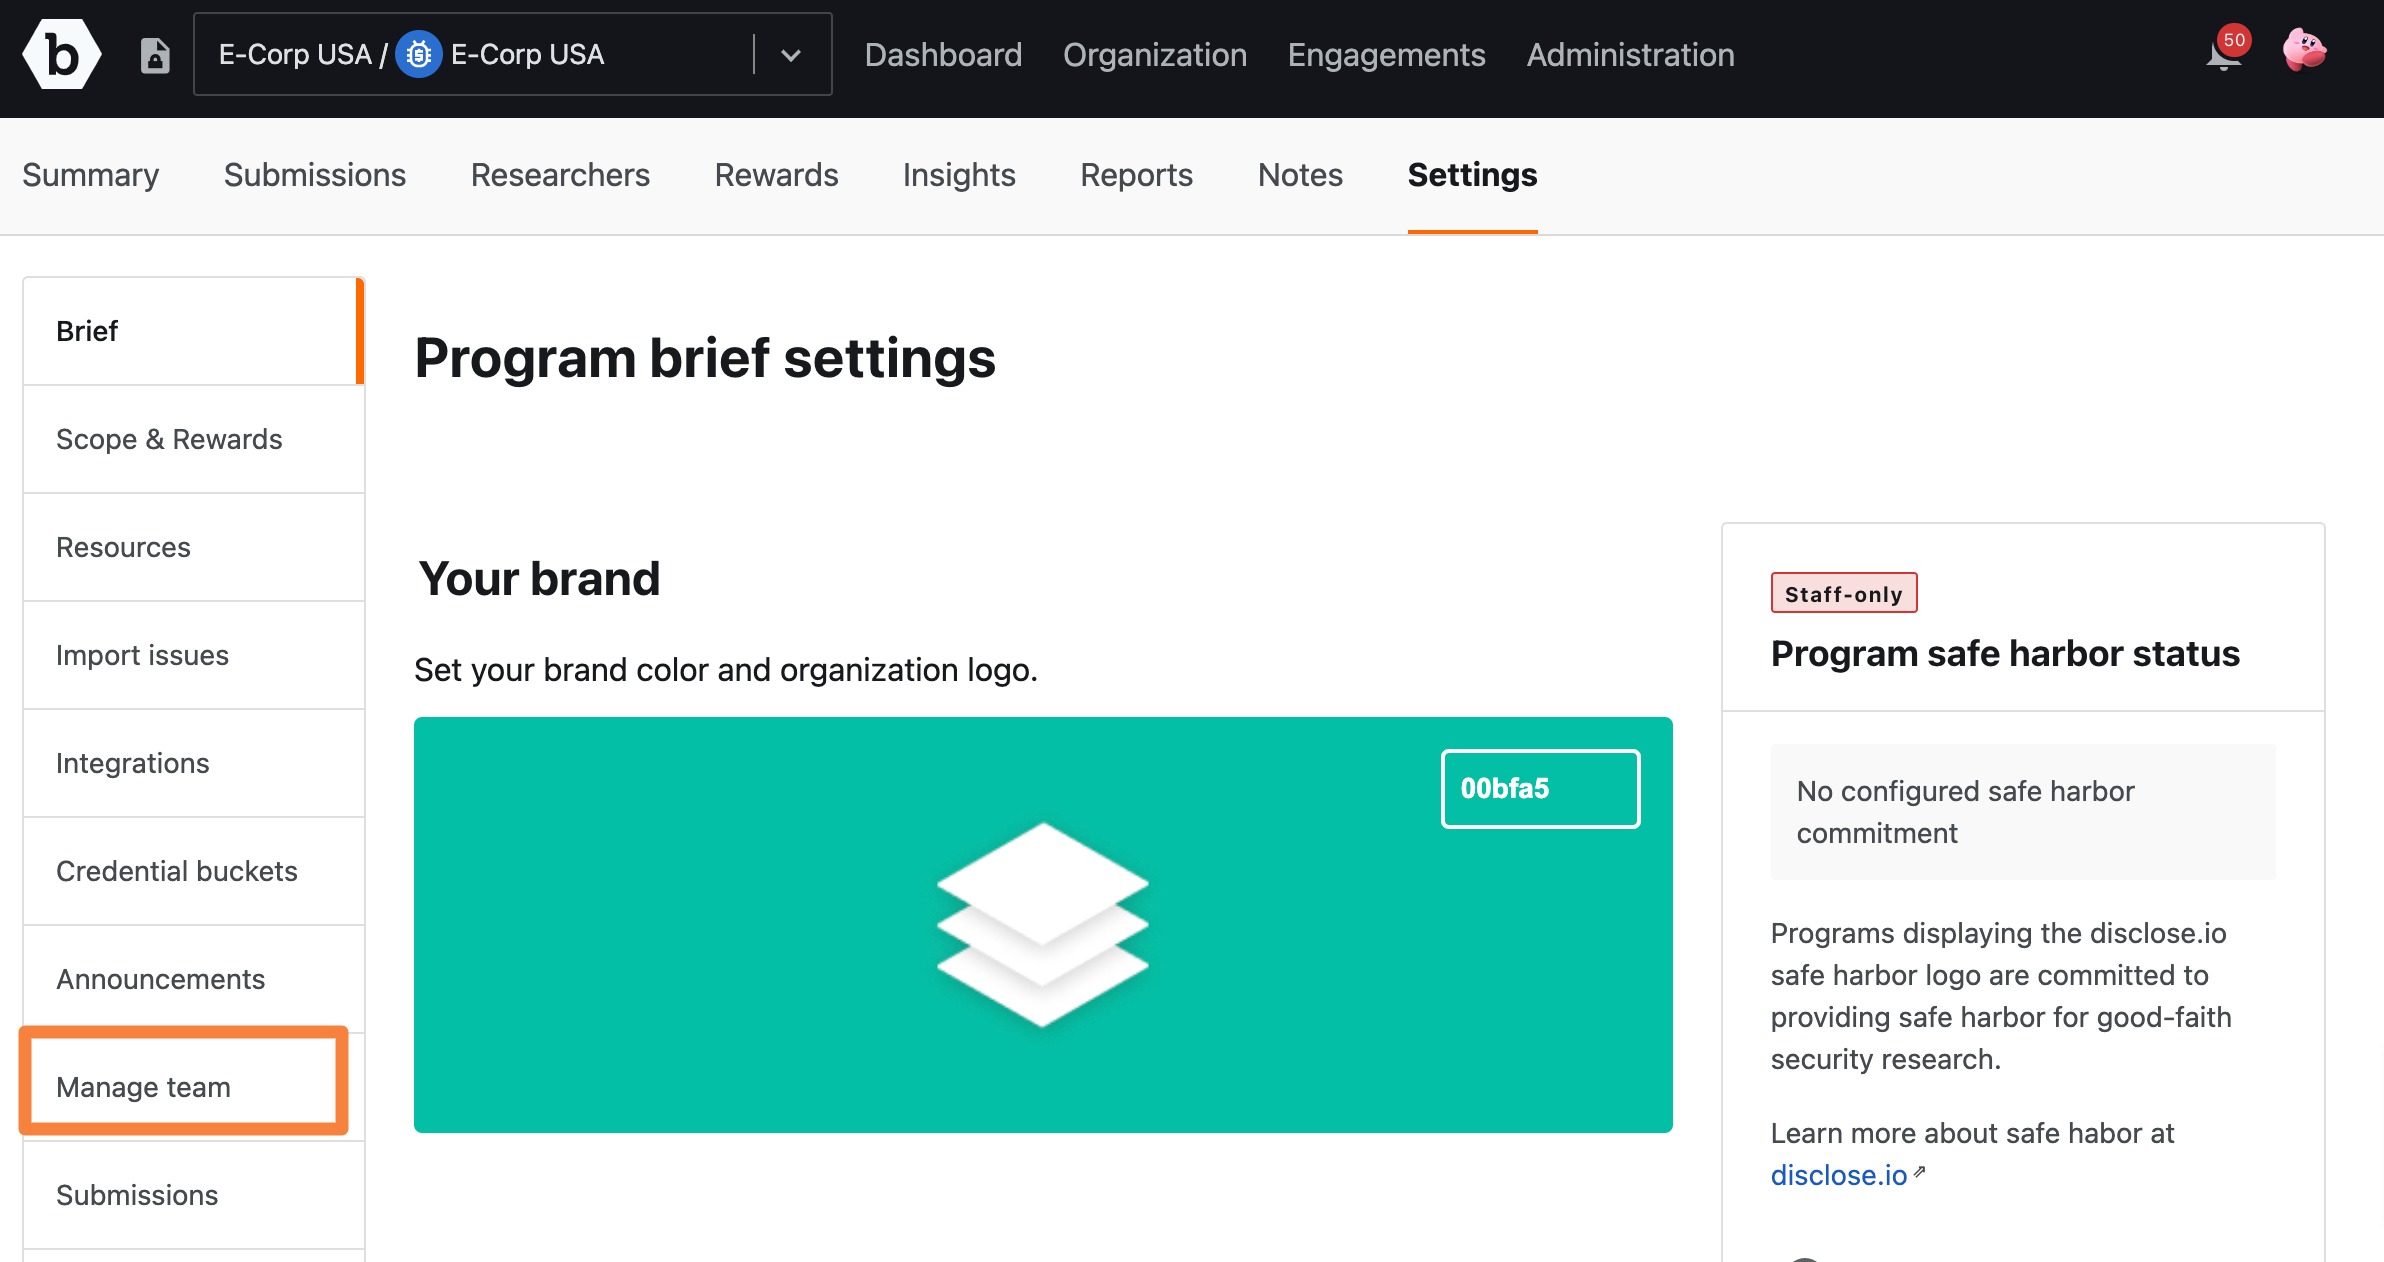The height and width of the screenshot is (1262, 2384).
Task: Open Import issues settings
Action: pos(193,655)
